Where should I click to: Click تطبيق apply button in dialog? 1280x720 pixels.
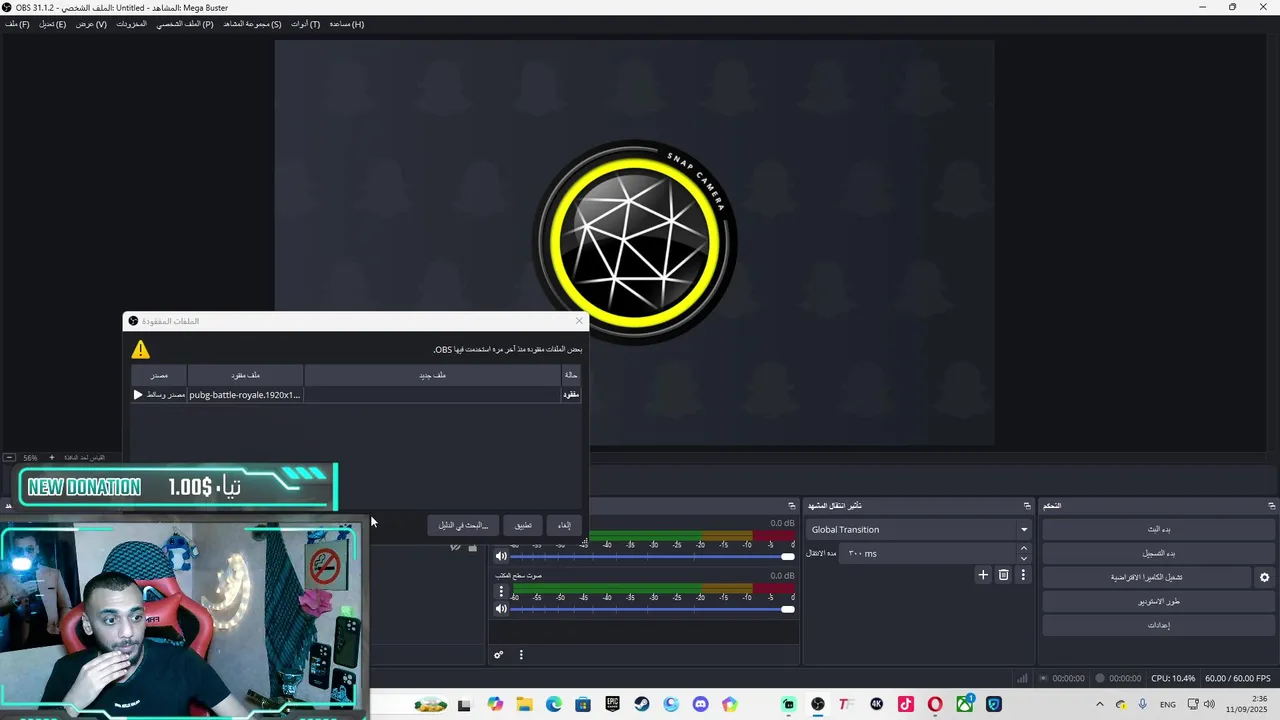[523, 525]
